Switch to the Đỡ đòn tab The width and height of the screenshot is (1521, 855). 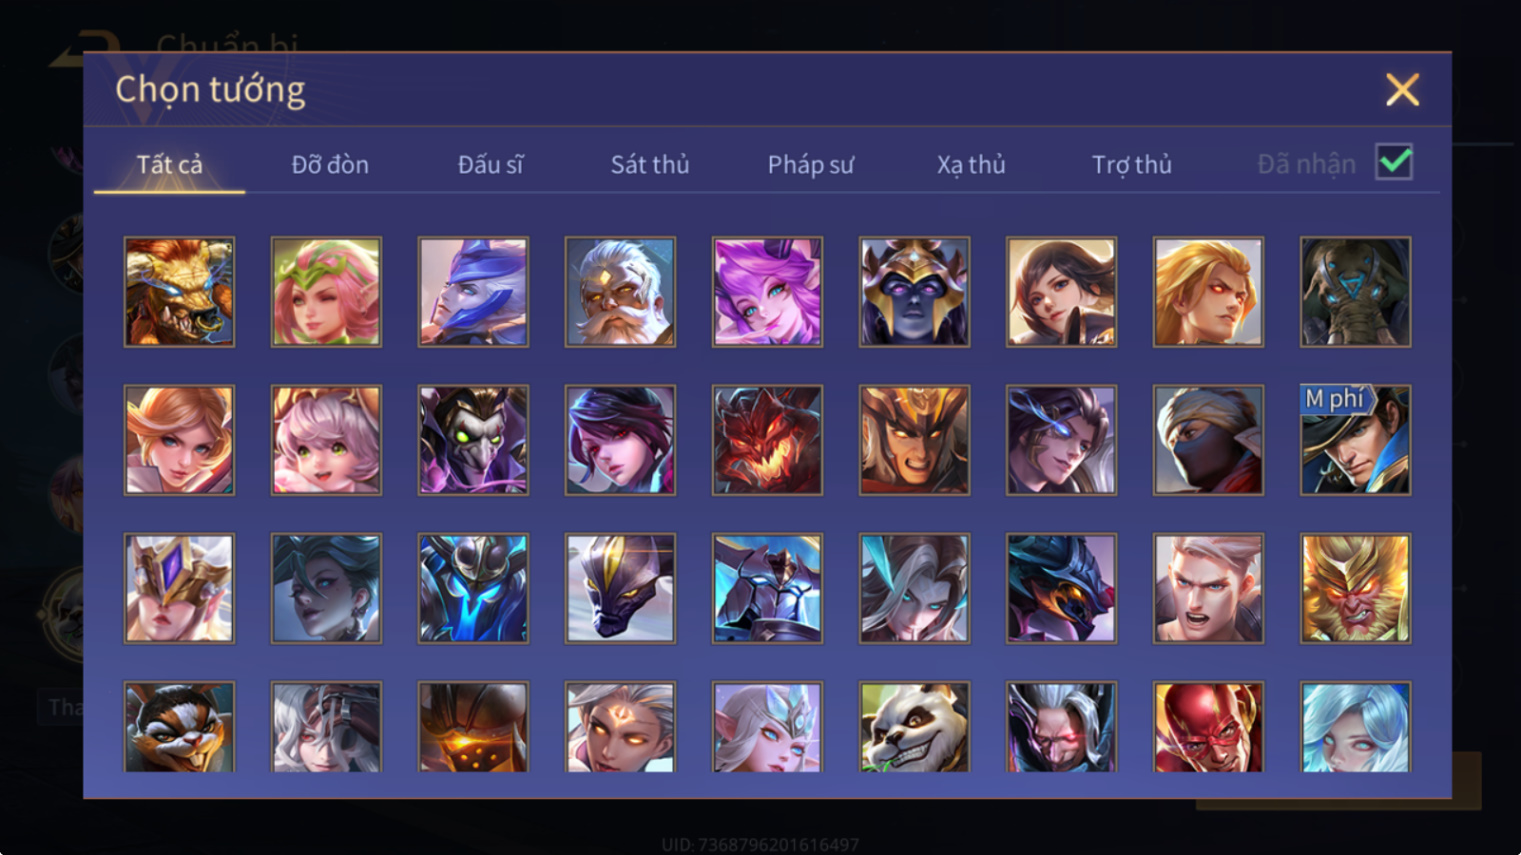point(330,164)
